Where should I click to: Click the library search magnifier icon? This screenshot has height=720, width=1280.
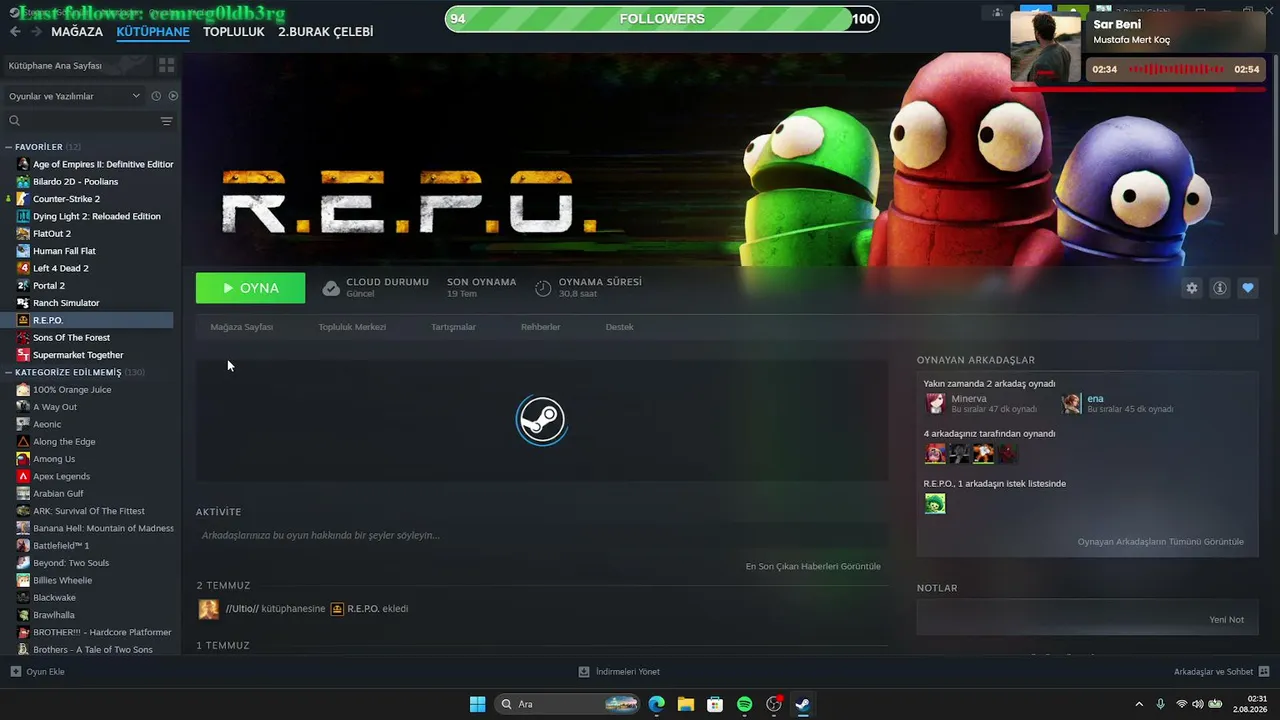click(15, 121)
